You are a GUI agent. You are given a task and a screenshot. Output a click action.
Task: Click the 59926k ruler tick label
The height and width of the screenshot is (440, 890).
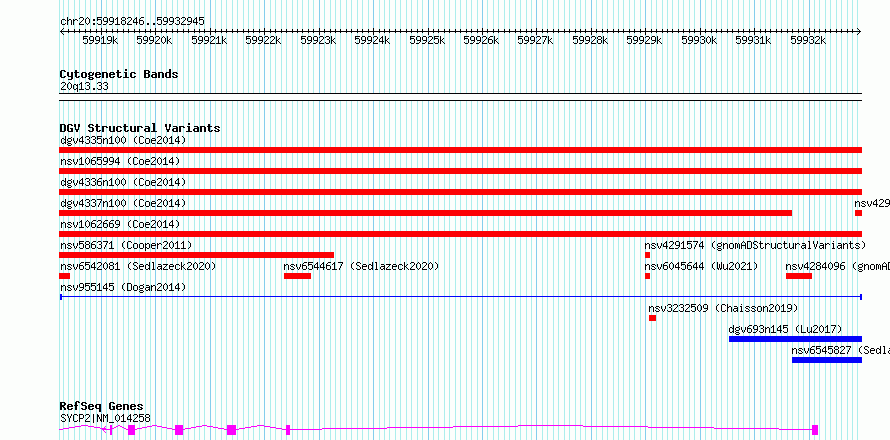tap(481, 40)
